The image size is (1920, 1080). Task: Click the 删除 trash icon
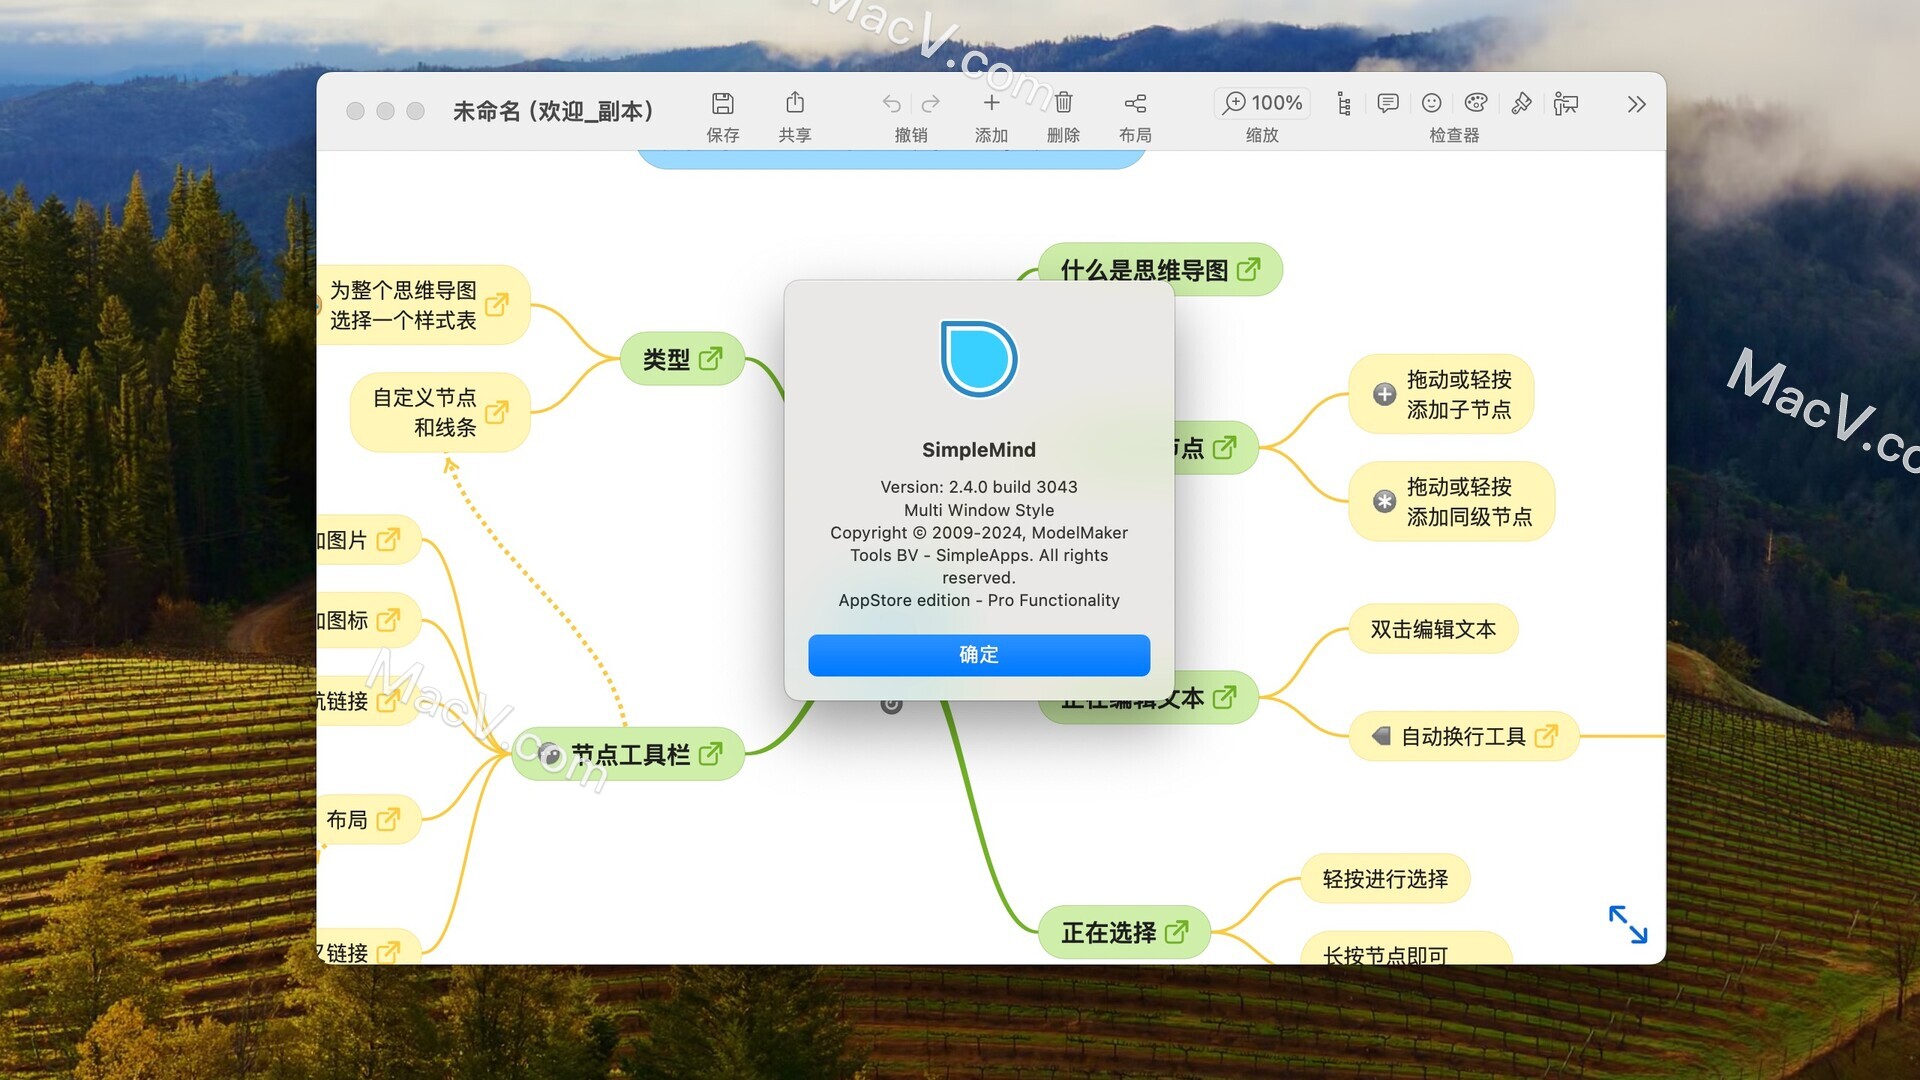point(1063,103)
